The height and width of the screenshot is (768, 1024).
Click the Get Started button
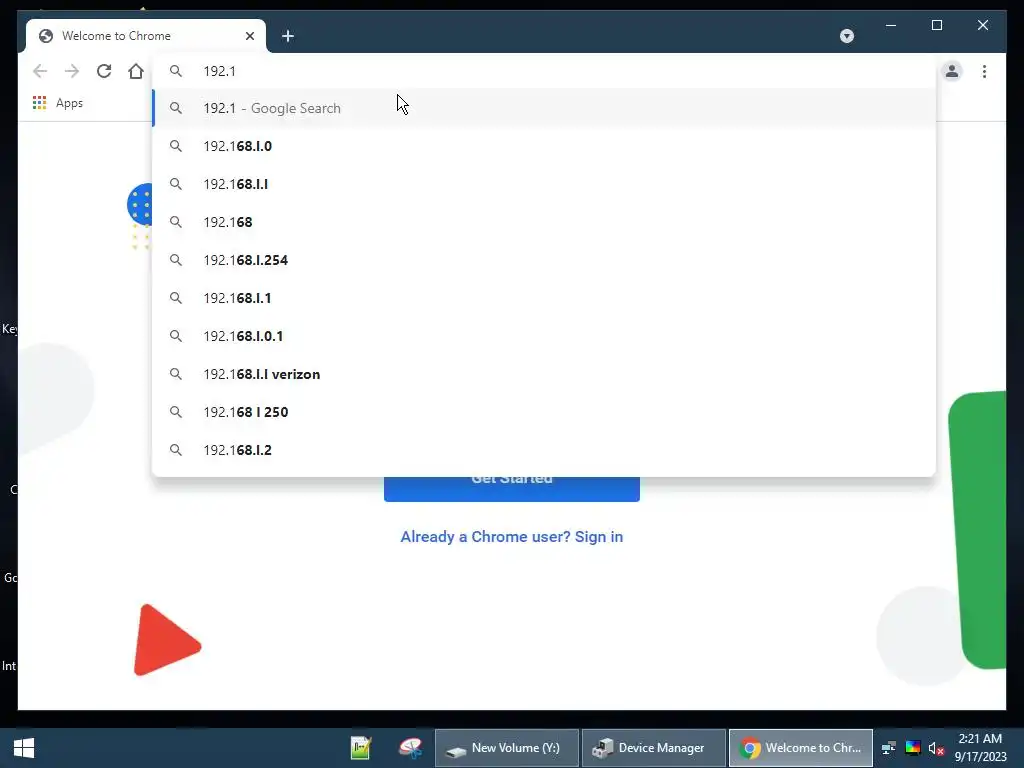click(512, 489)
